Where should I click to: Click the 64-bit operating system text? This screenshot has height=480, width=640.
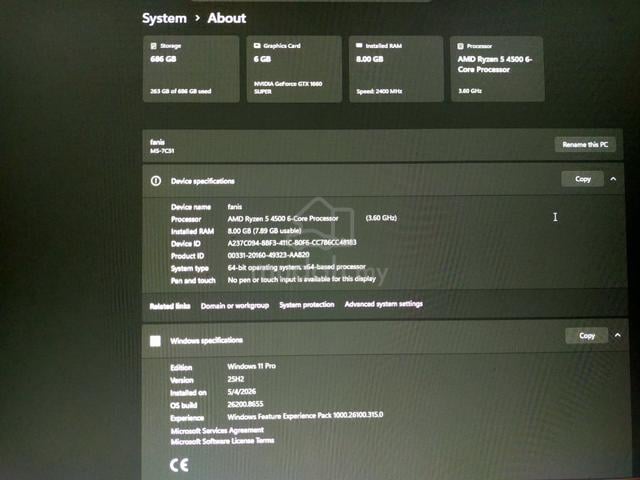(296, 267)
